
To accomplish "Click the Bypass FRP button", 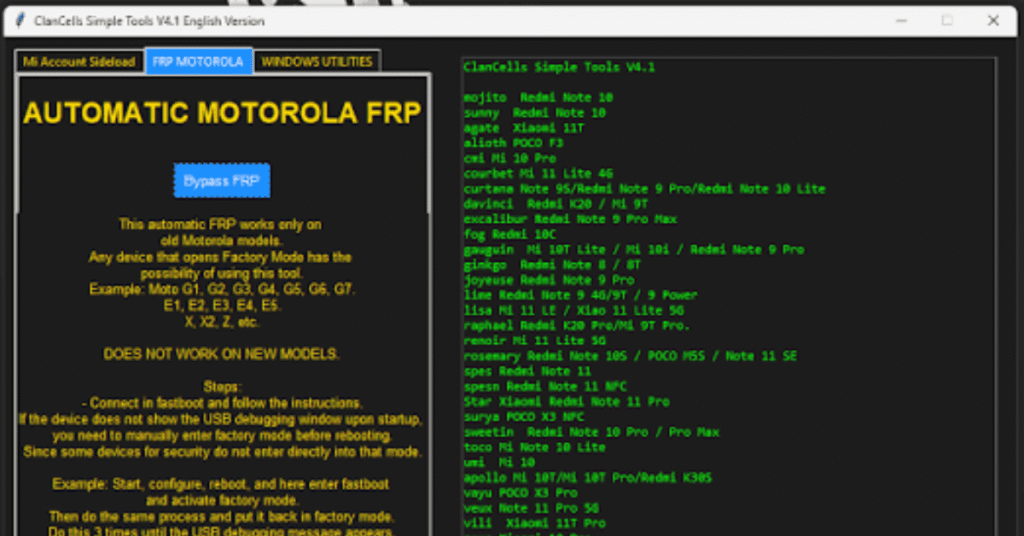I will (222, 181).
